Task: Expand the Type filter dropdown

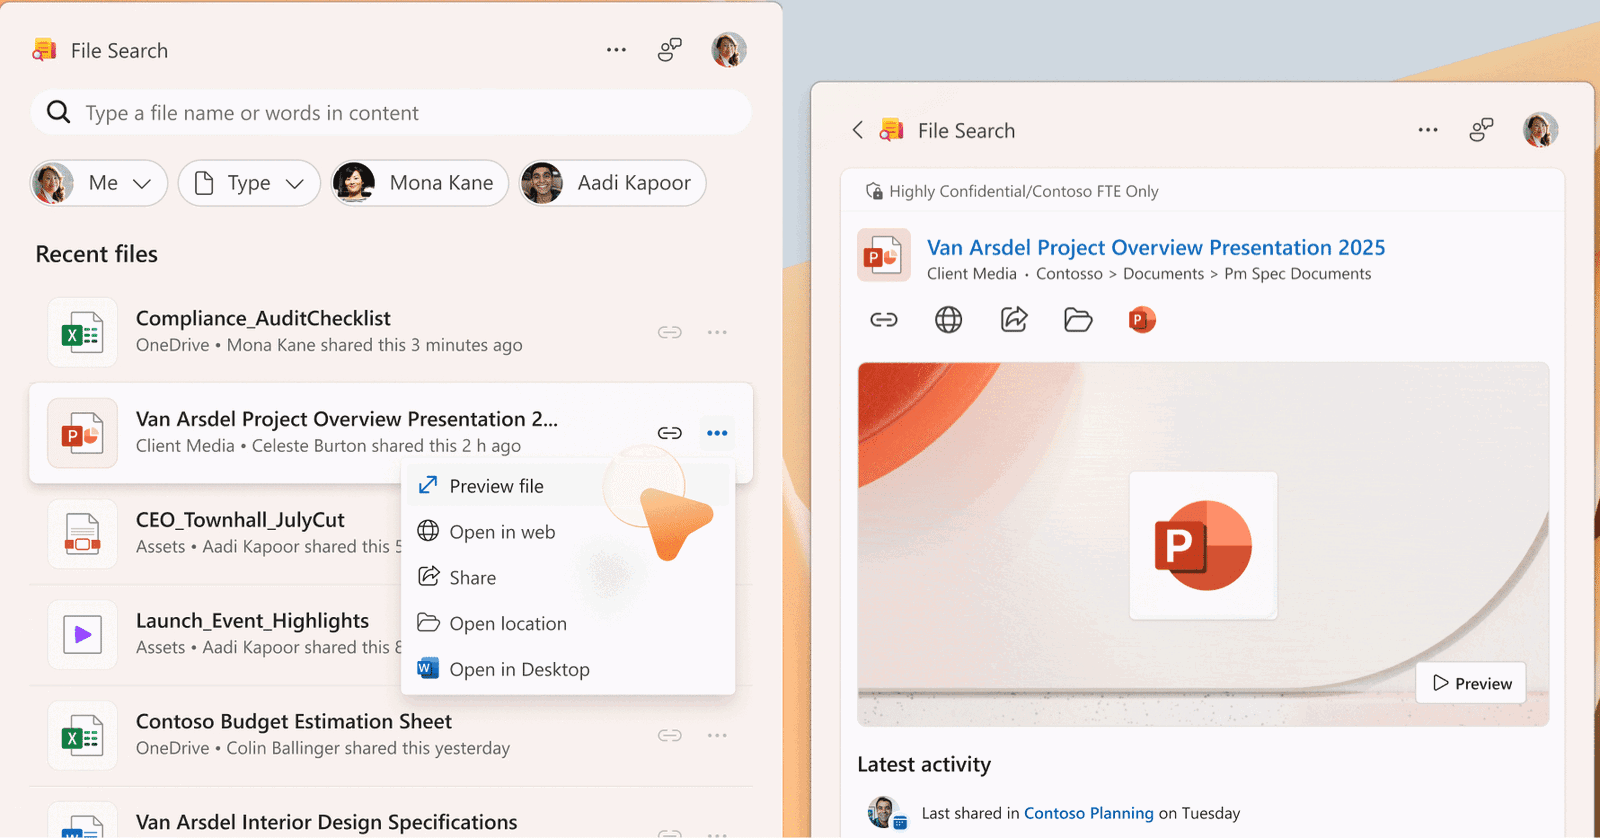Action: pyautogui.click(x=249, y=183)
